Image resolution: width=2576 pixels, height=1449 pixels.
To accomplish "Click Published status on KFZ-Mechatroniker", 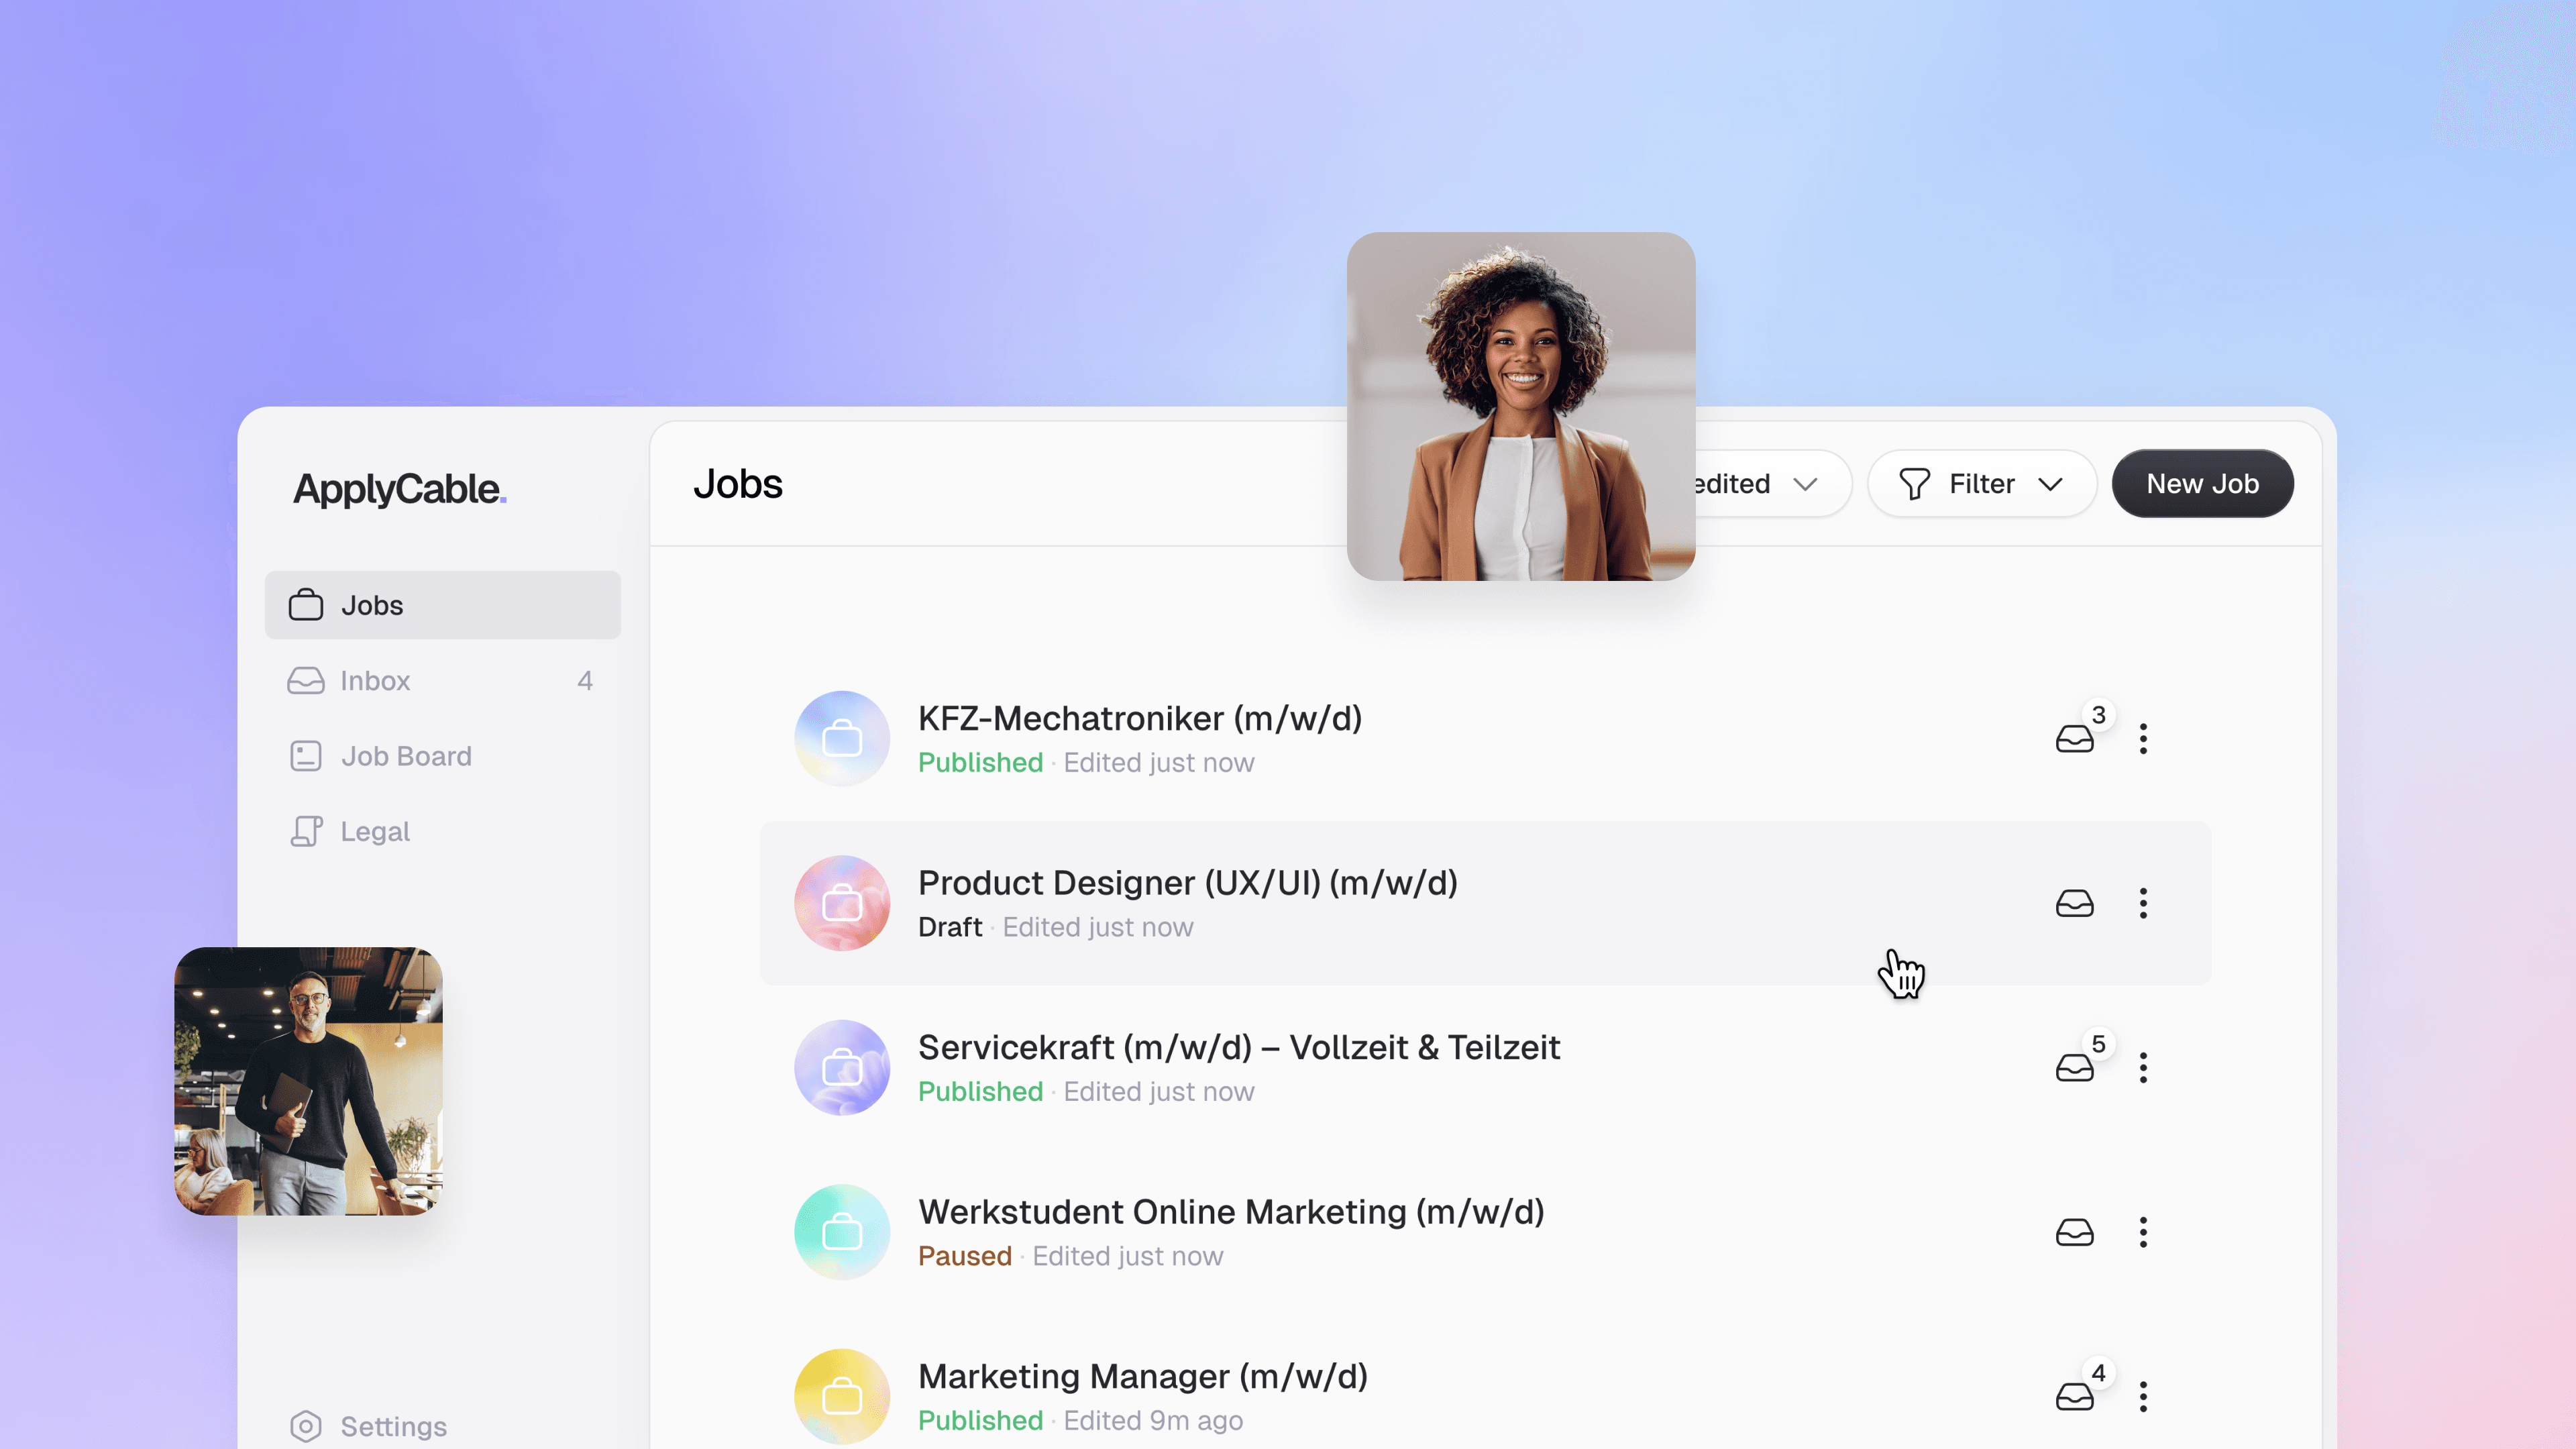I will coord(980,763).
